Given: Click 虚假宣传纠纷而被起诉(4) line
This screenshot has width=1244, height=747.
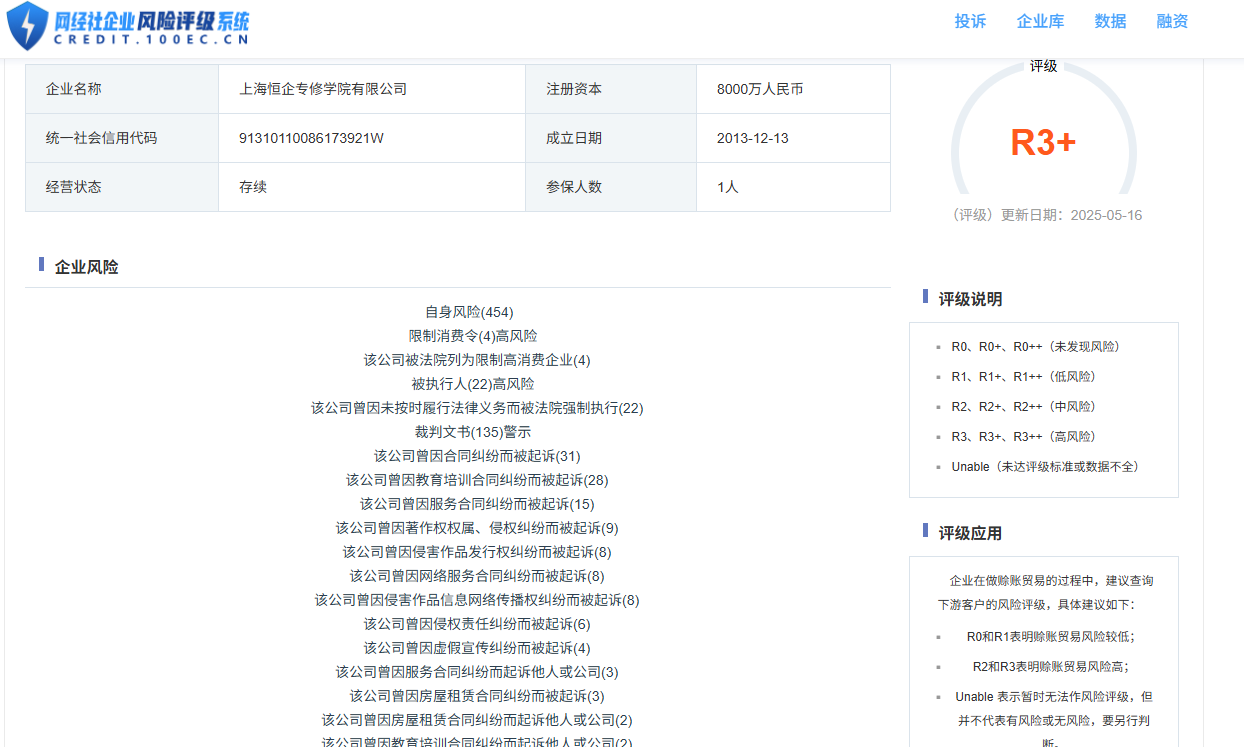Looking at the screenshot, I should tap(477, 648).
